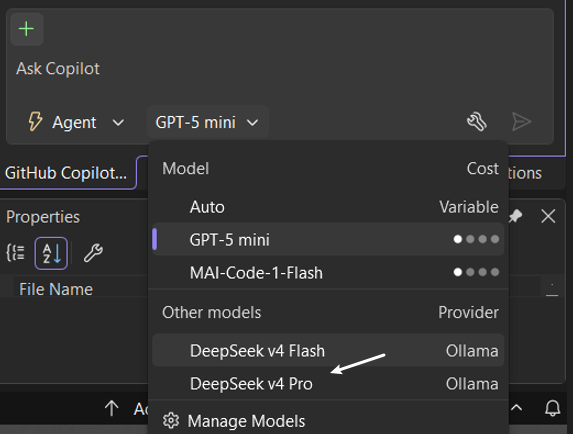Open Property Pages wrench icon in Properties
This screenshot has width=573, height=434.
click(x=93, y=253)
